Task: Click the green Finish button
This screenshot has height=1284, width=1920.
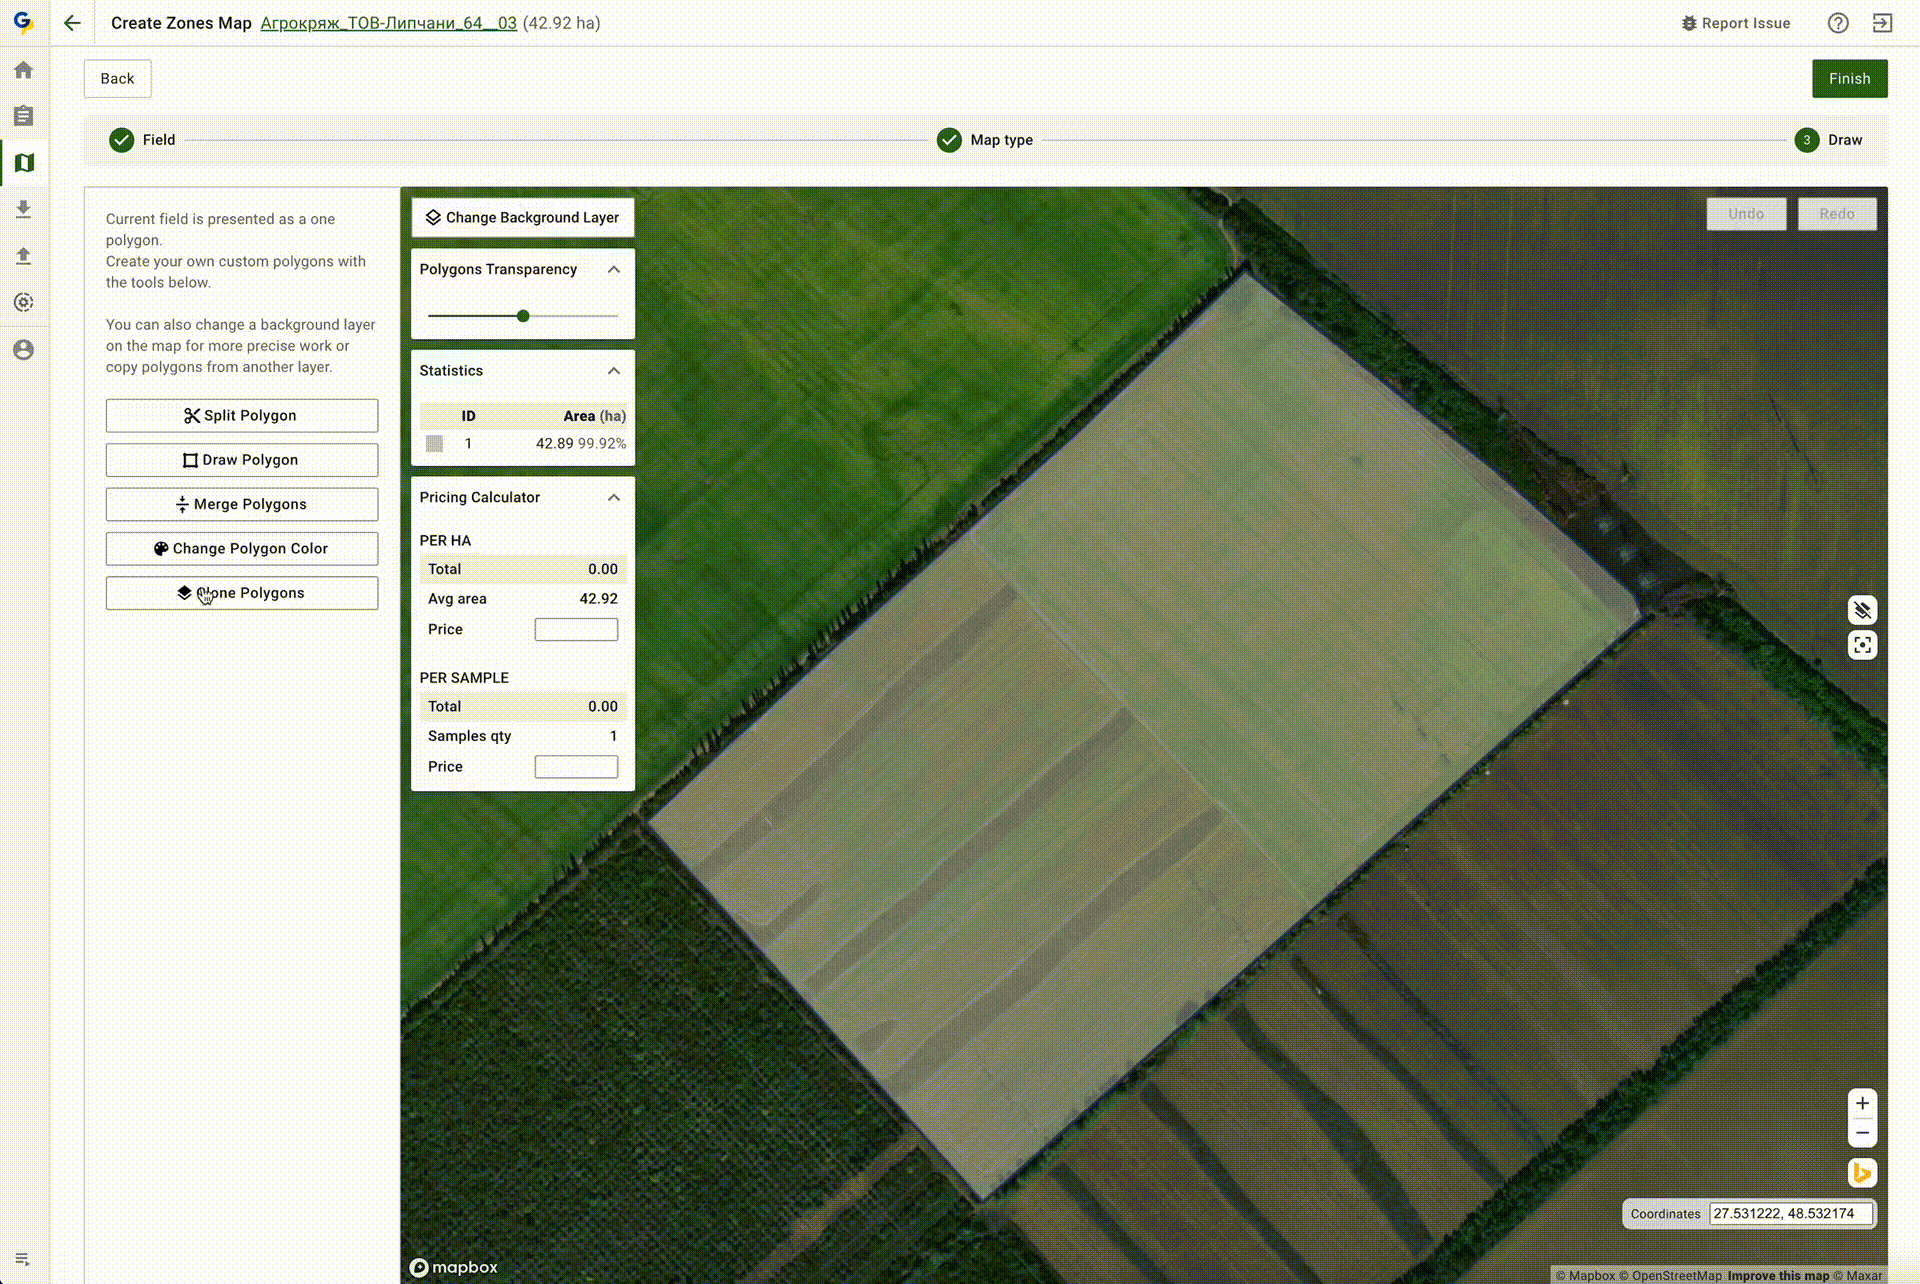Action: click(1849, 79)
